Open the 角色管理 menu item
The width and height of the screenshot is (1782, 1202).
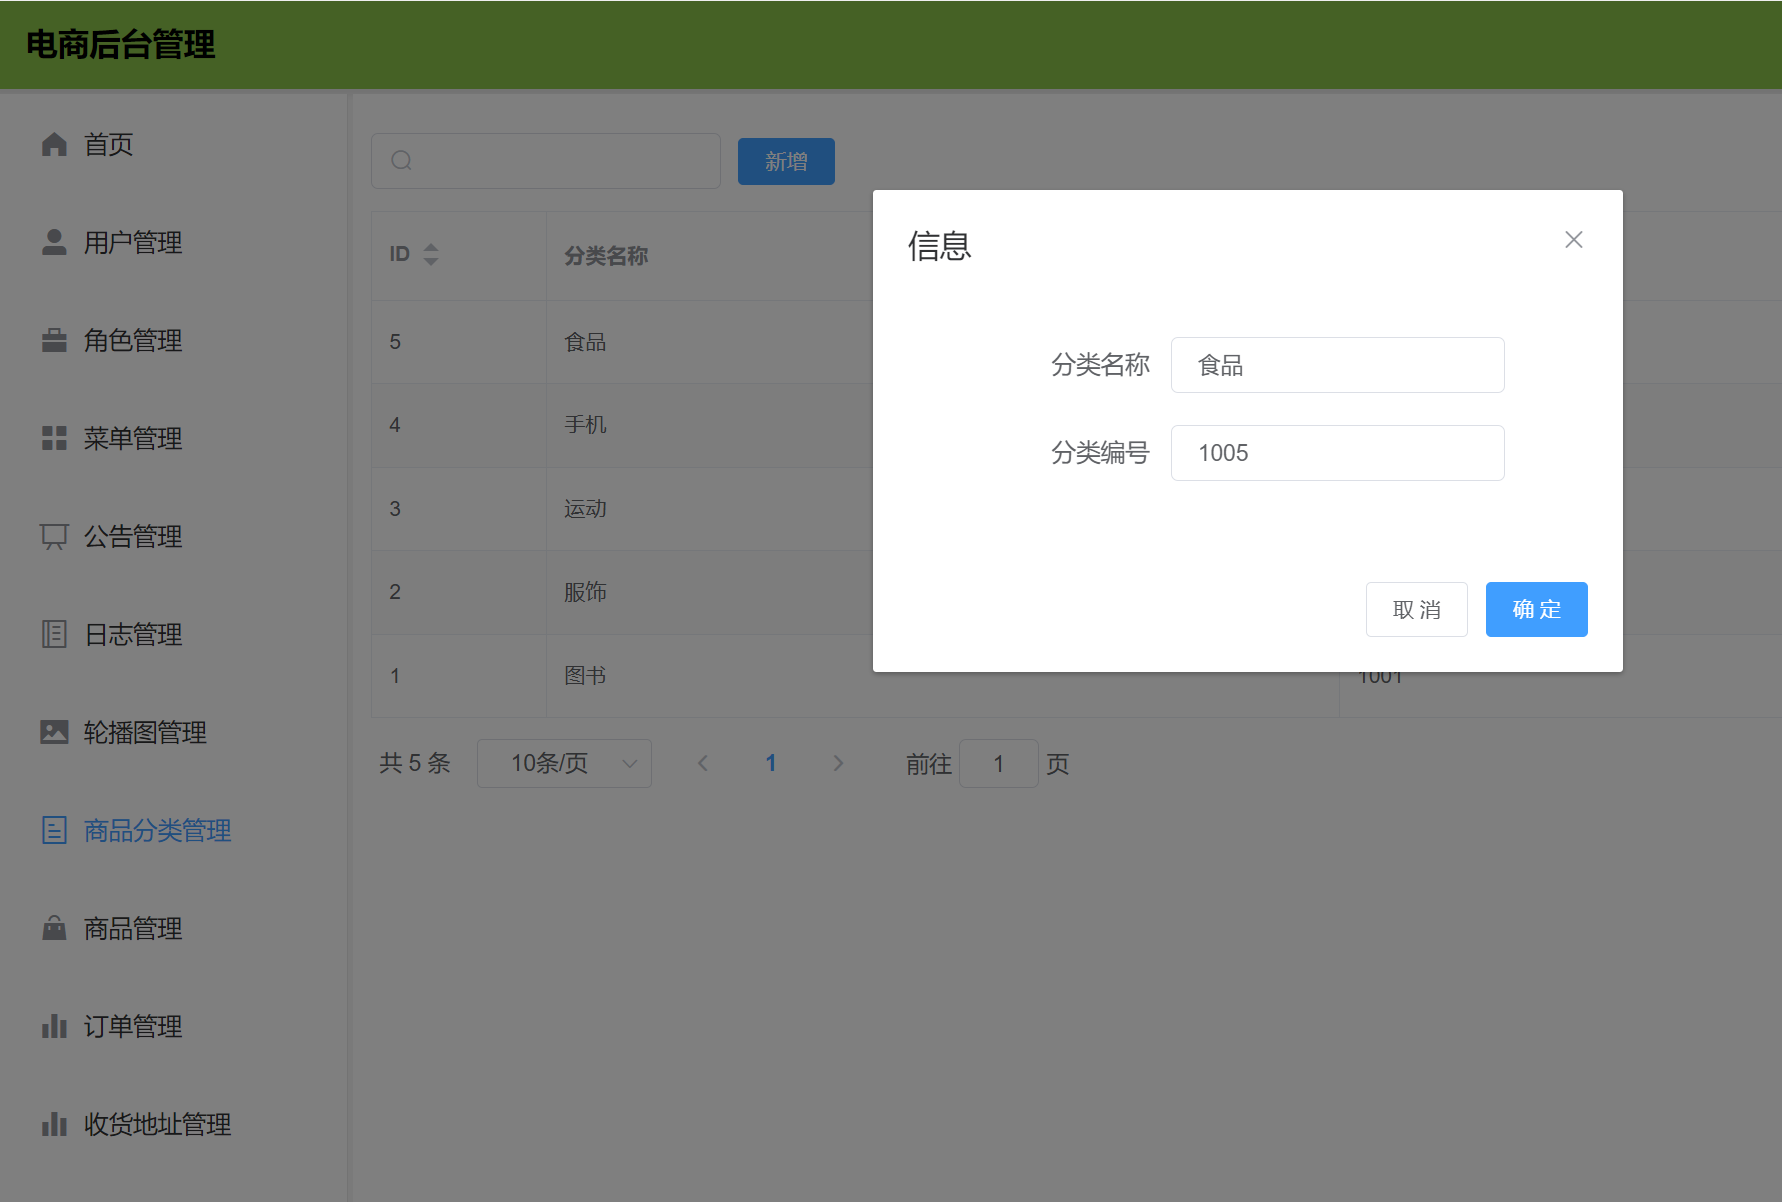[x=174, y=340]
